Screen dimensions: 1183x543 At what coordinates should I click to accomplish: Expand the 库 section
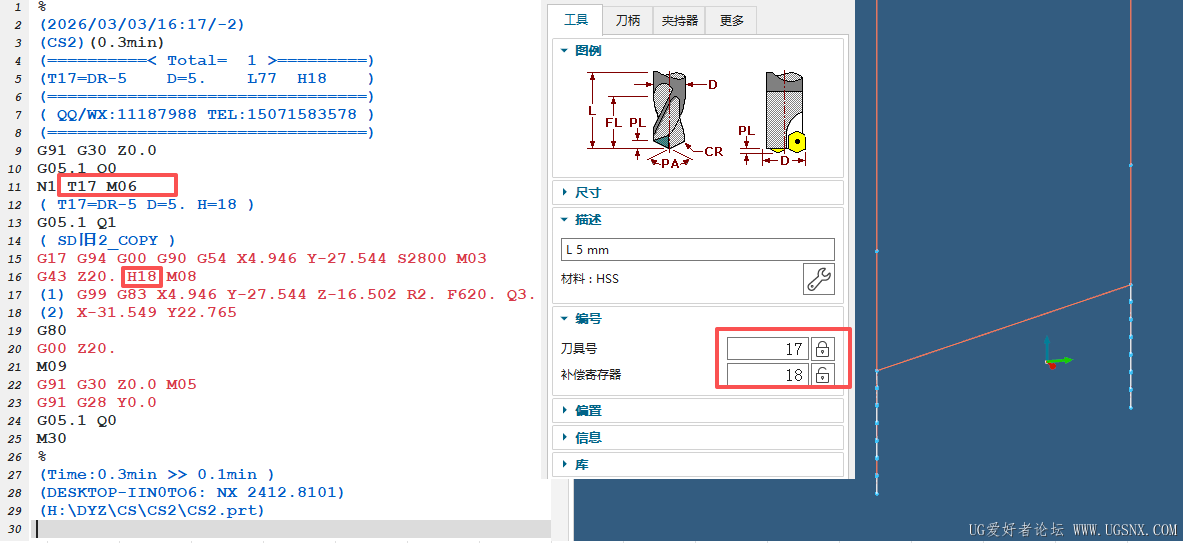click(x=698, y=465)
